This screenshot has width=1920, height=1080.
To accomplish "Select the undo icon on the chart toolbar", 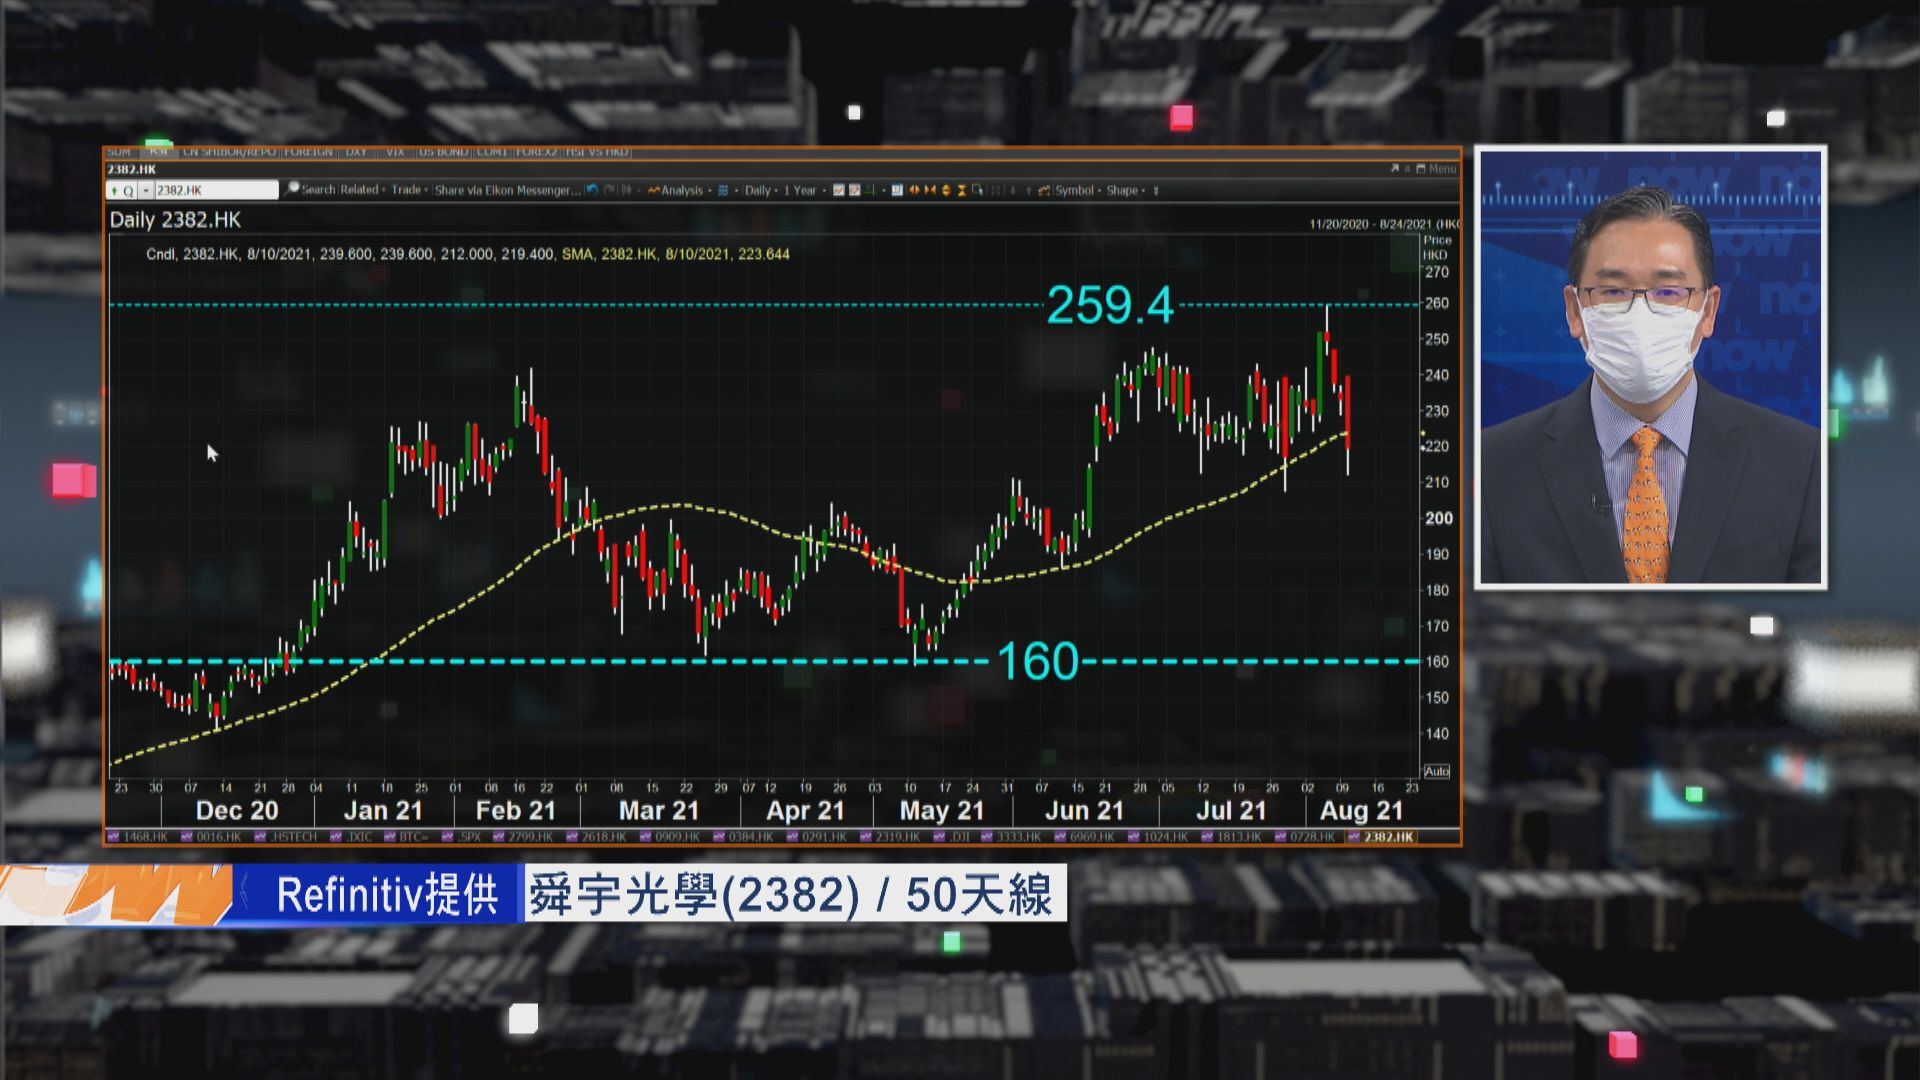I will pos(593,190).
